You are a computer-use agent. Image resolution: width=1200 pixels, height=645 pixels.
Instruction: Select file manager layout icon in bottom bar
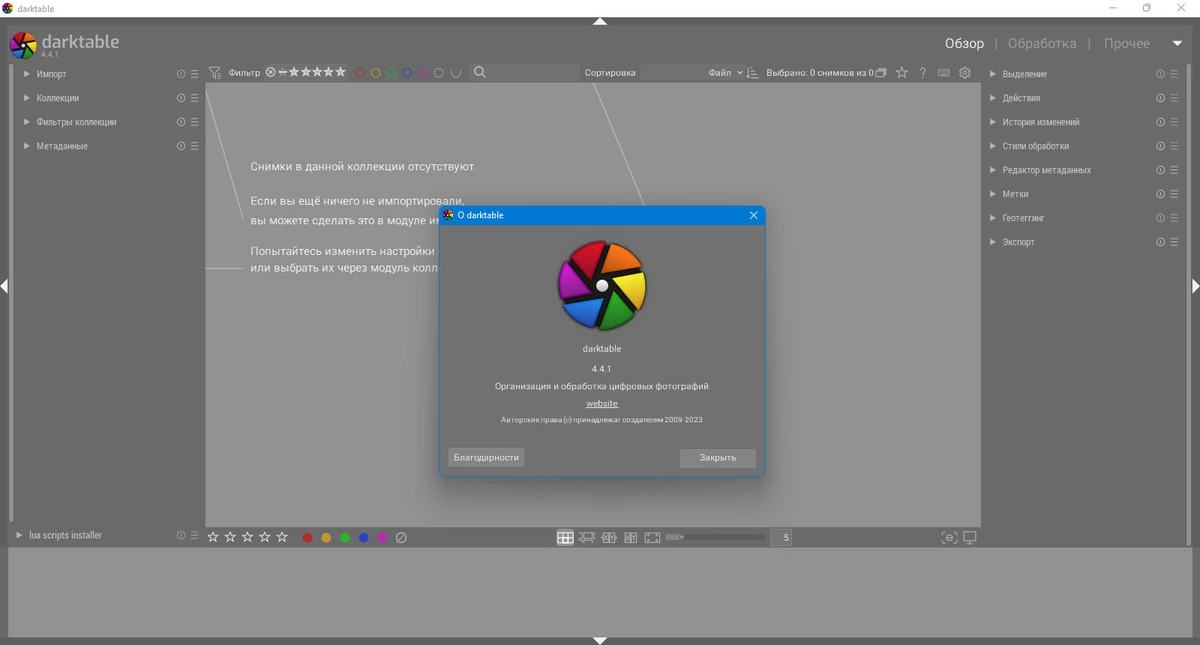pos(565,538)
